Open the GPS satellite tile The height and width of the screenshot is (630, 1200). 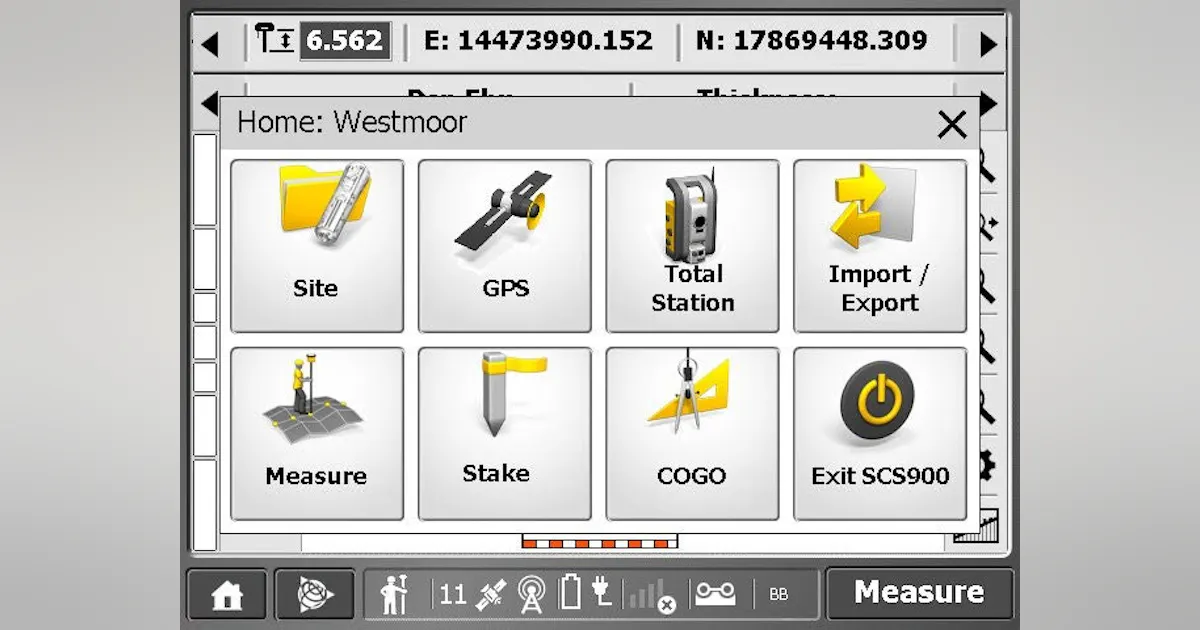coord(505,246)
